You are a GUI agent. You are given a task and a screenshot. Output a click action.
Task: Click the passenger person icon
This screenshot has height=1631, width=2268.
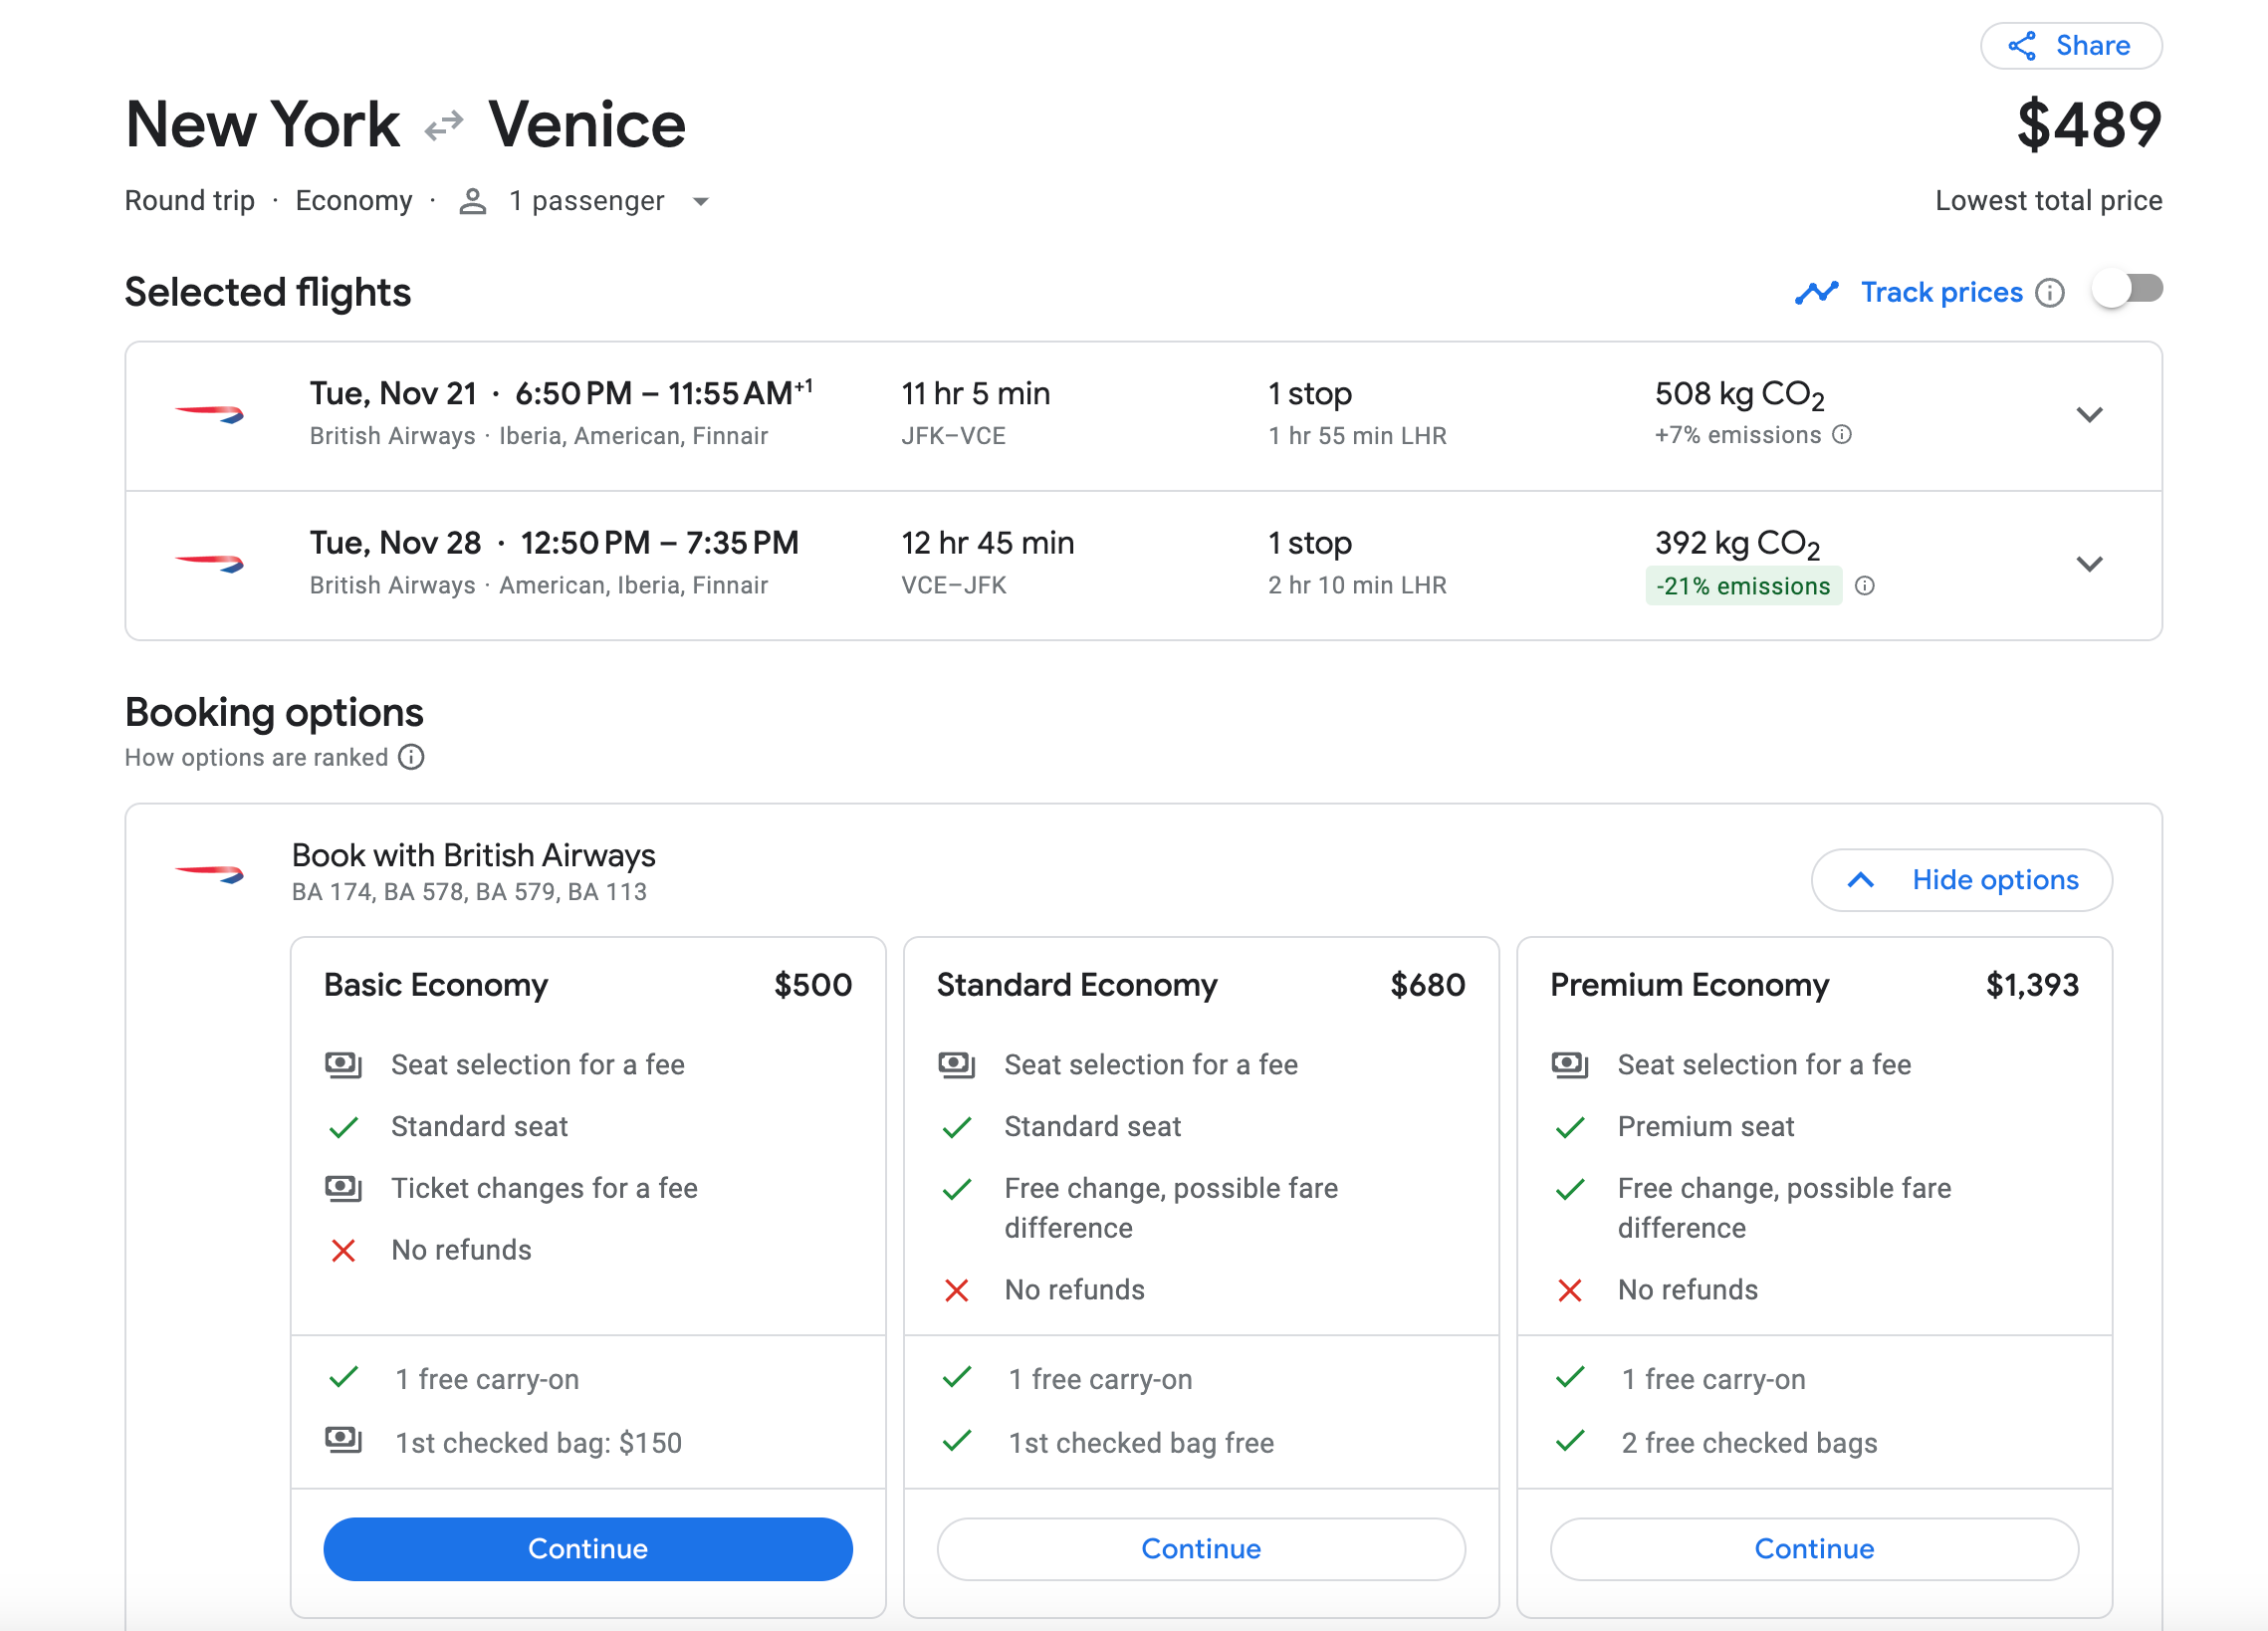[x=472, y=201]
